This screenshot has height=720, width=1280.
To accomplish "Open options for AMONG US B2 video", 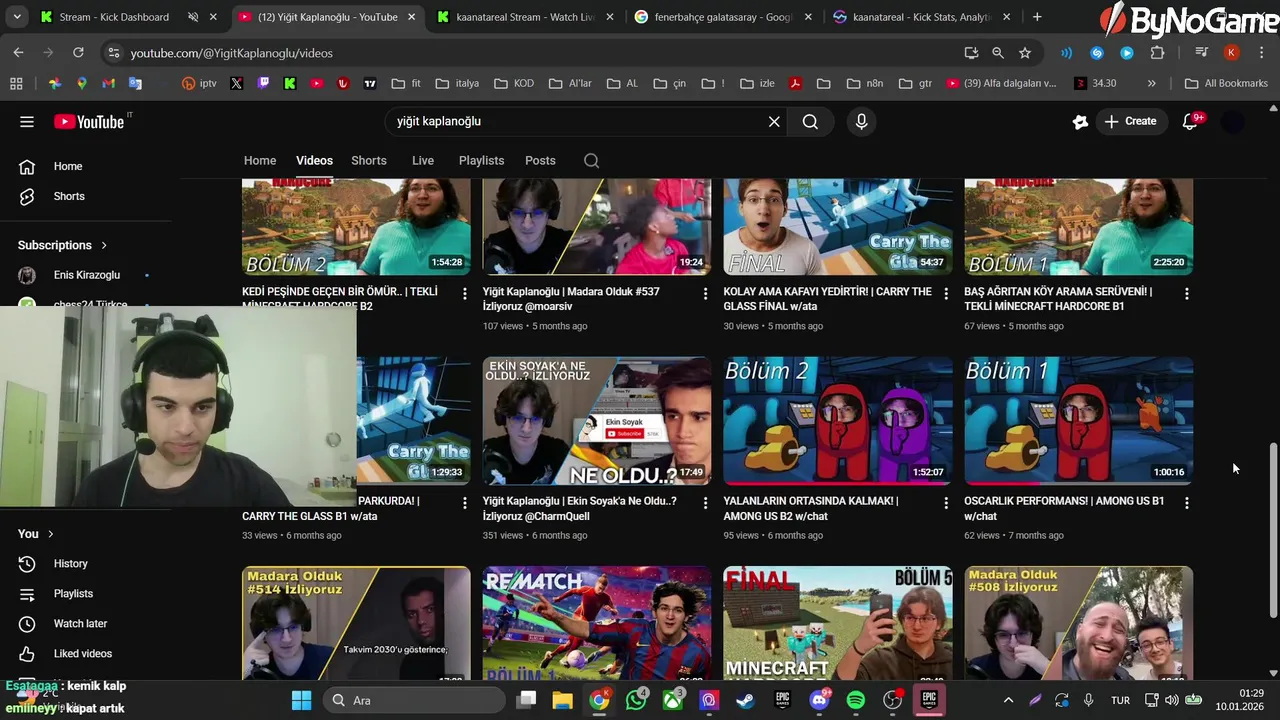I will (x=946, y=503).
